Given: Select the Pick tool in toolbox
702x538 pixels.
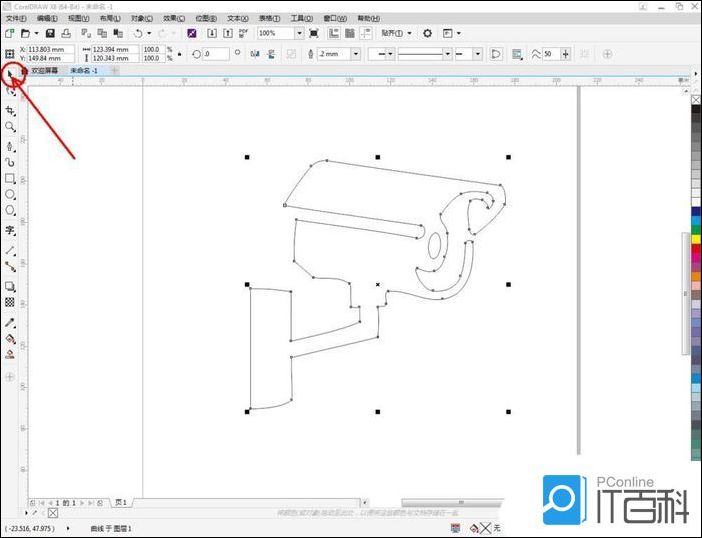Looking at the screenshot, I should [10, 75].
